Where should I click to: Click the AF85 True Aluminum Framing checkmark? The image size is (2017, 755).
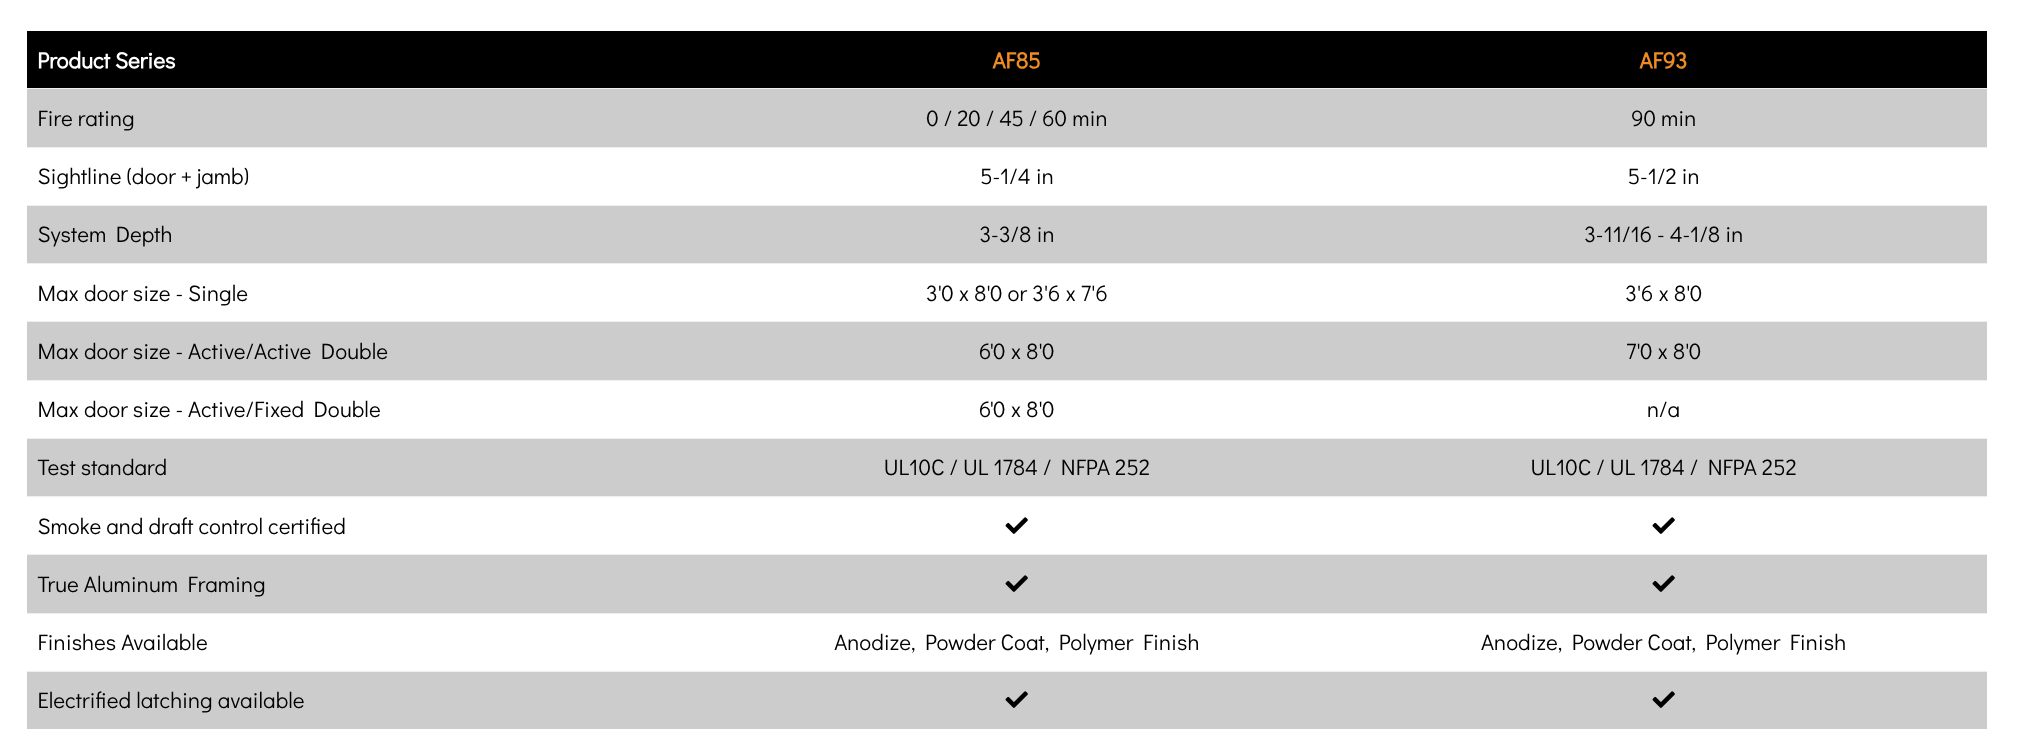tap(1016, 584)
